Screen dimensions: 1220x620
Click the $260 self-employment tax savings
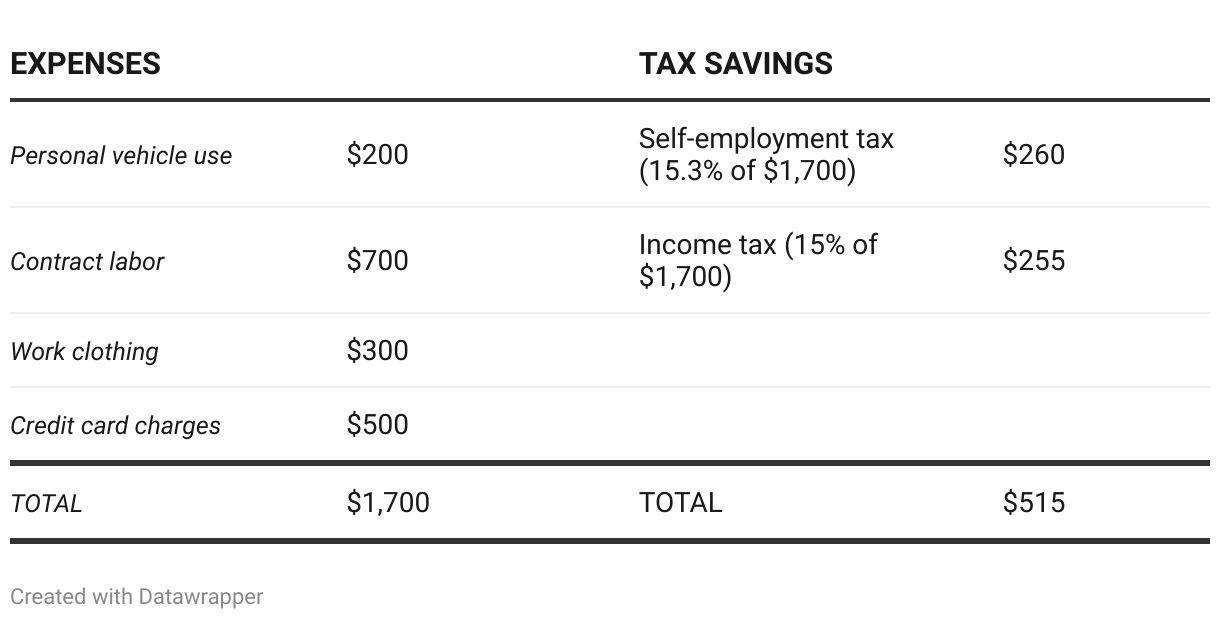coord(1034,155)
